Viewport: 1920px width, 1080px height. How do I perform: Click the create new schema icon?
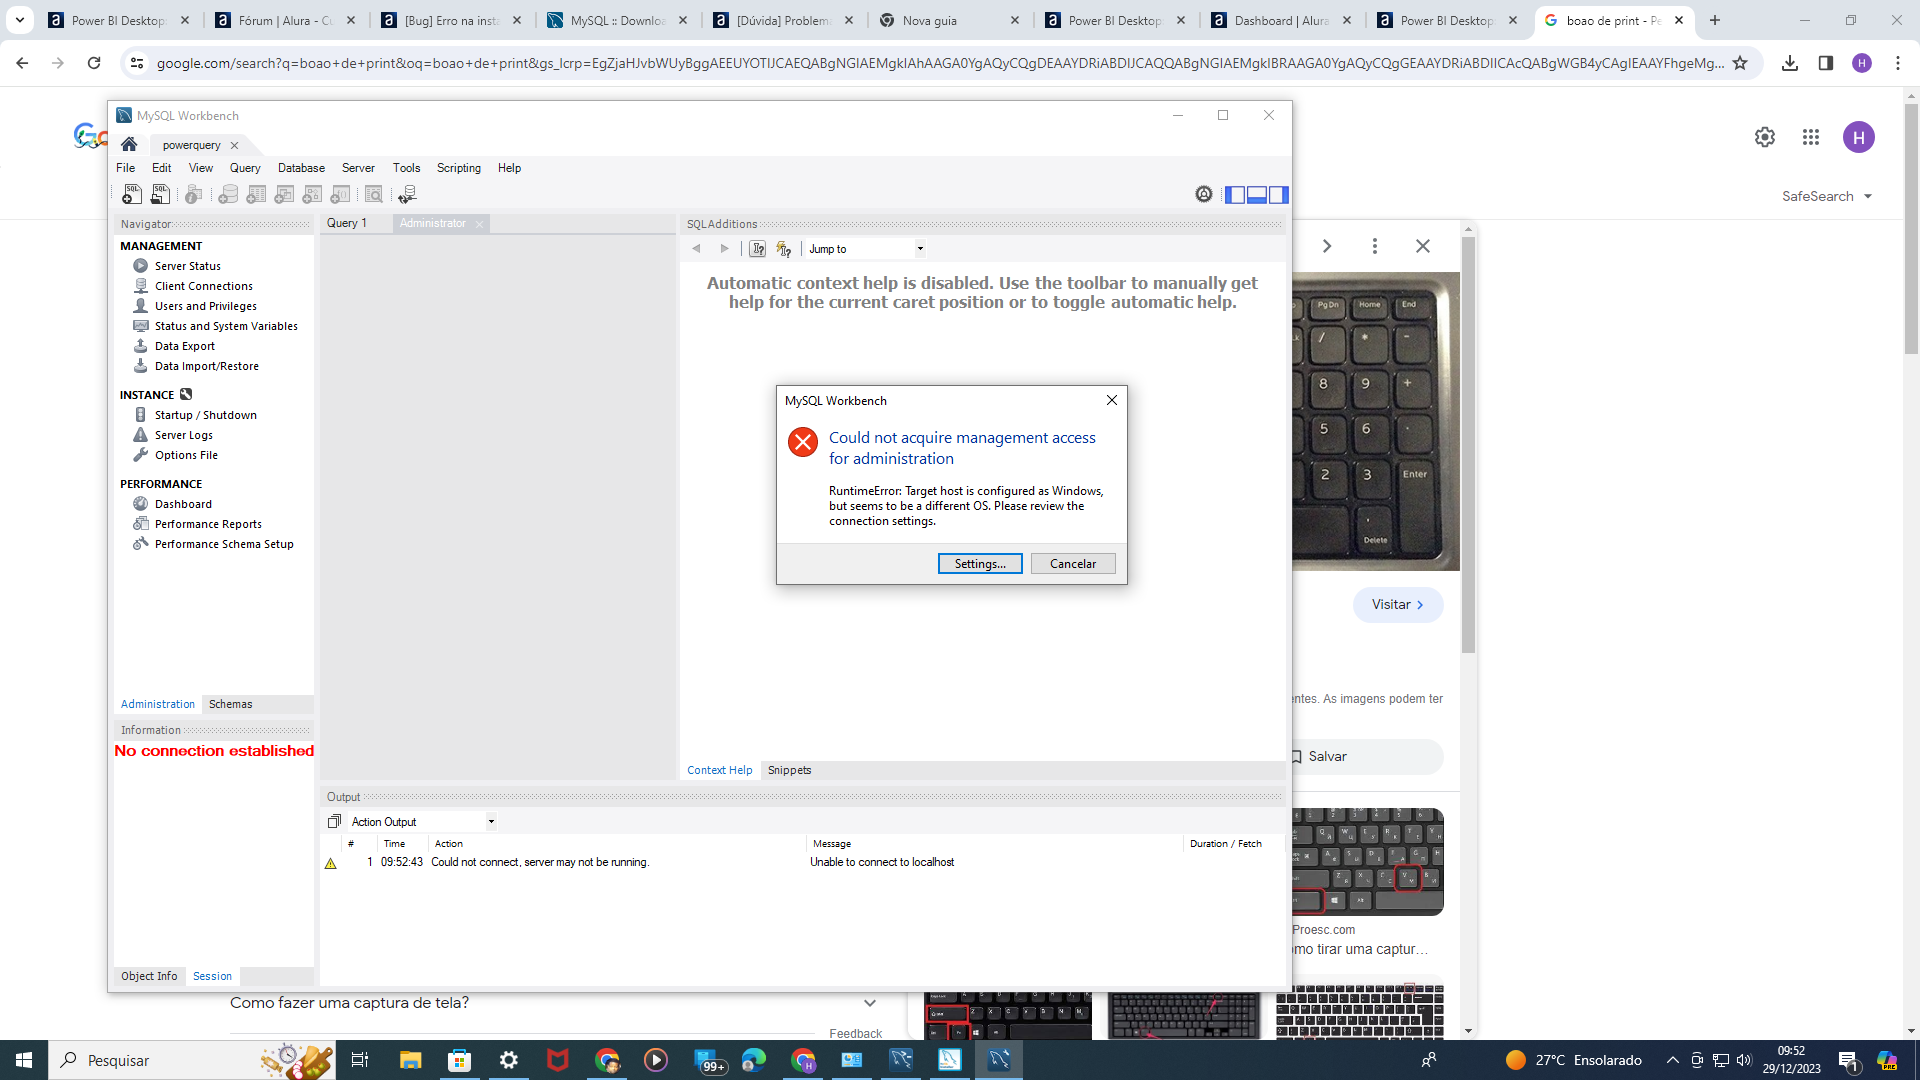[x=228, y=194]
